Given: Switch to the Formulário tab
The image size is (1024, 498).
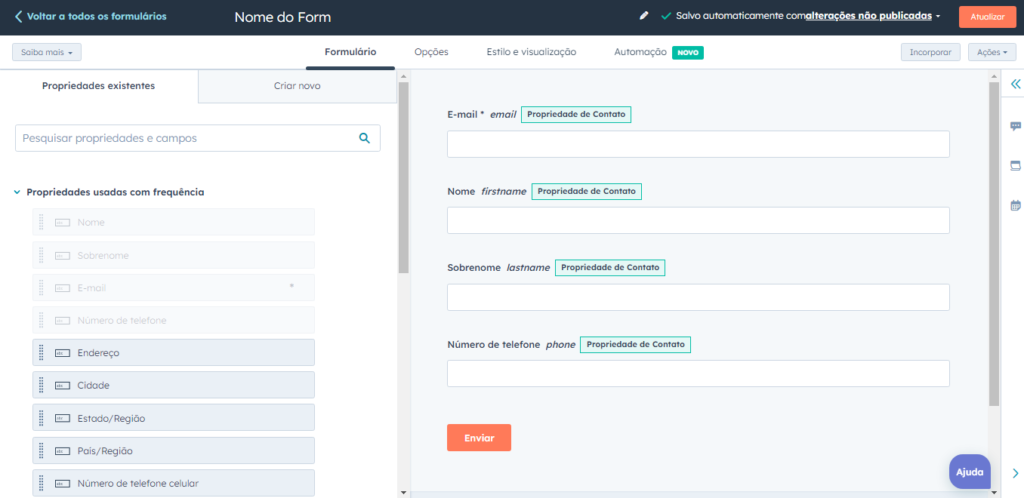Looking at the screenshot, I should pos(350,52).
